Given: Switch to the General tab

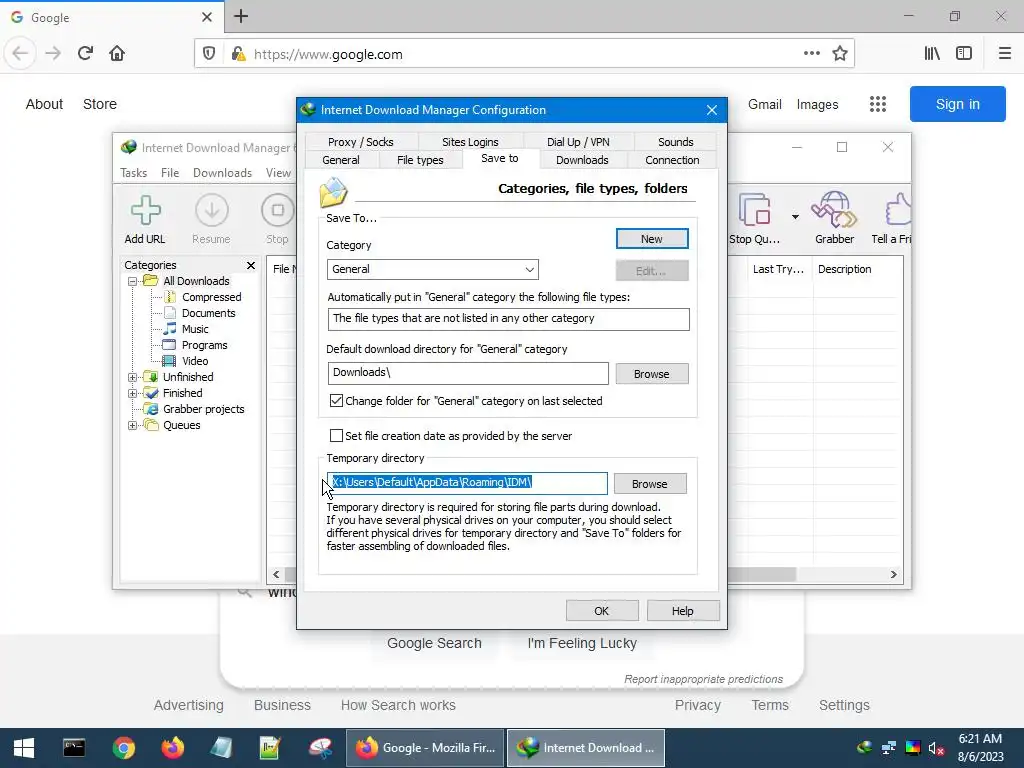Looking at the screenshot, I should pyautogui.click(x=341, y=160).
